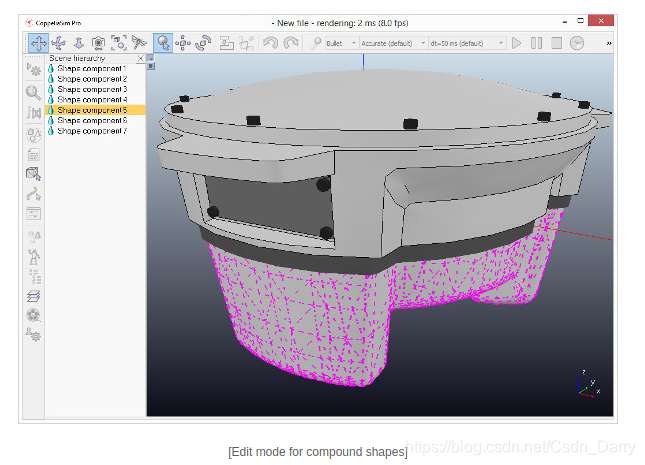This screenshot has height=465, width=645.
Task: Open the Accurate (default) dynamics dropdown
Action: coord(393,43)
